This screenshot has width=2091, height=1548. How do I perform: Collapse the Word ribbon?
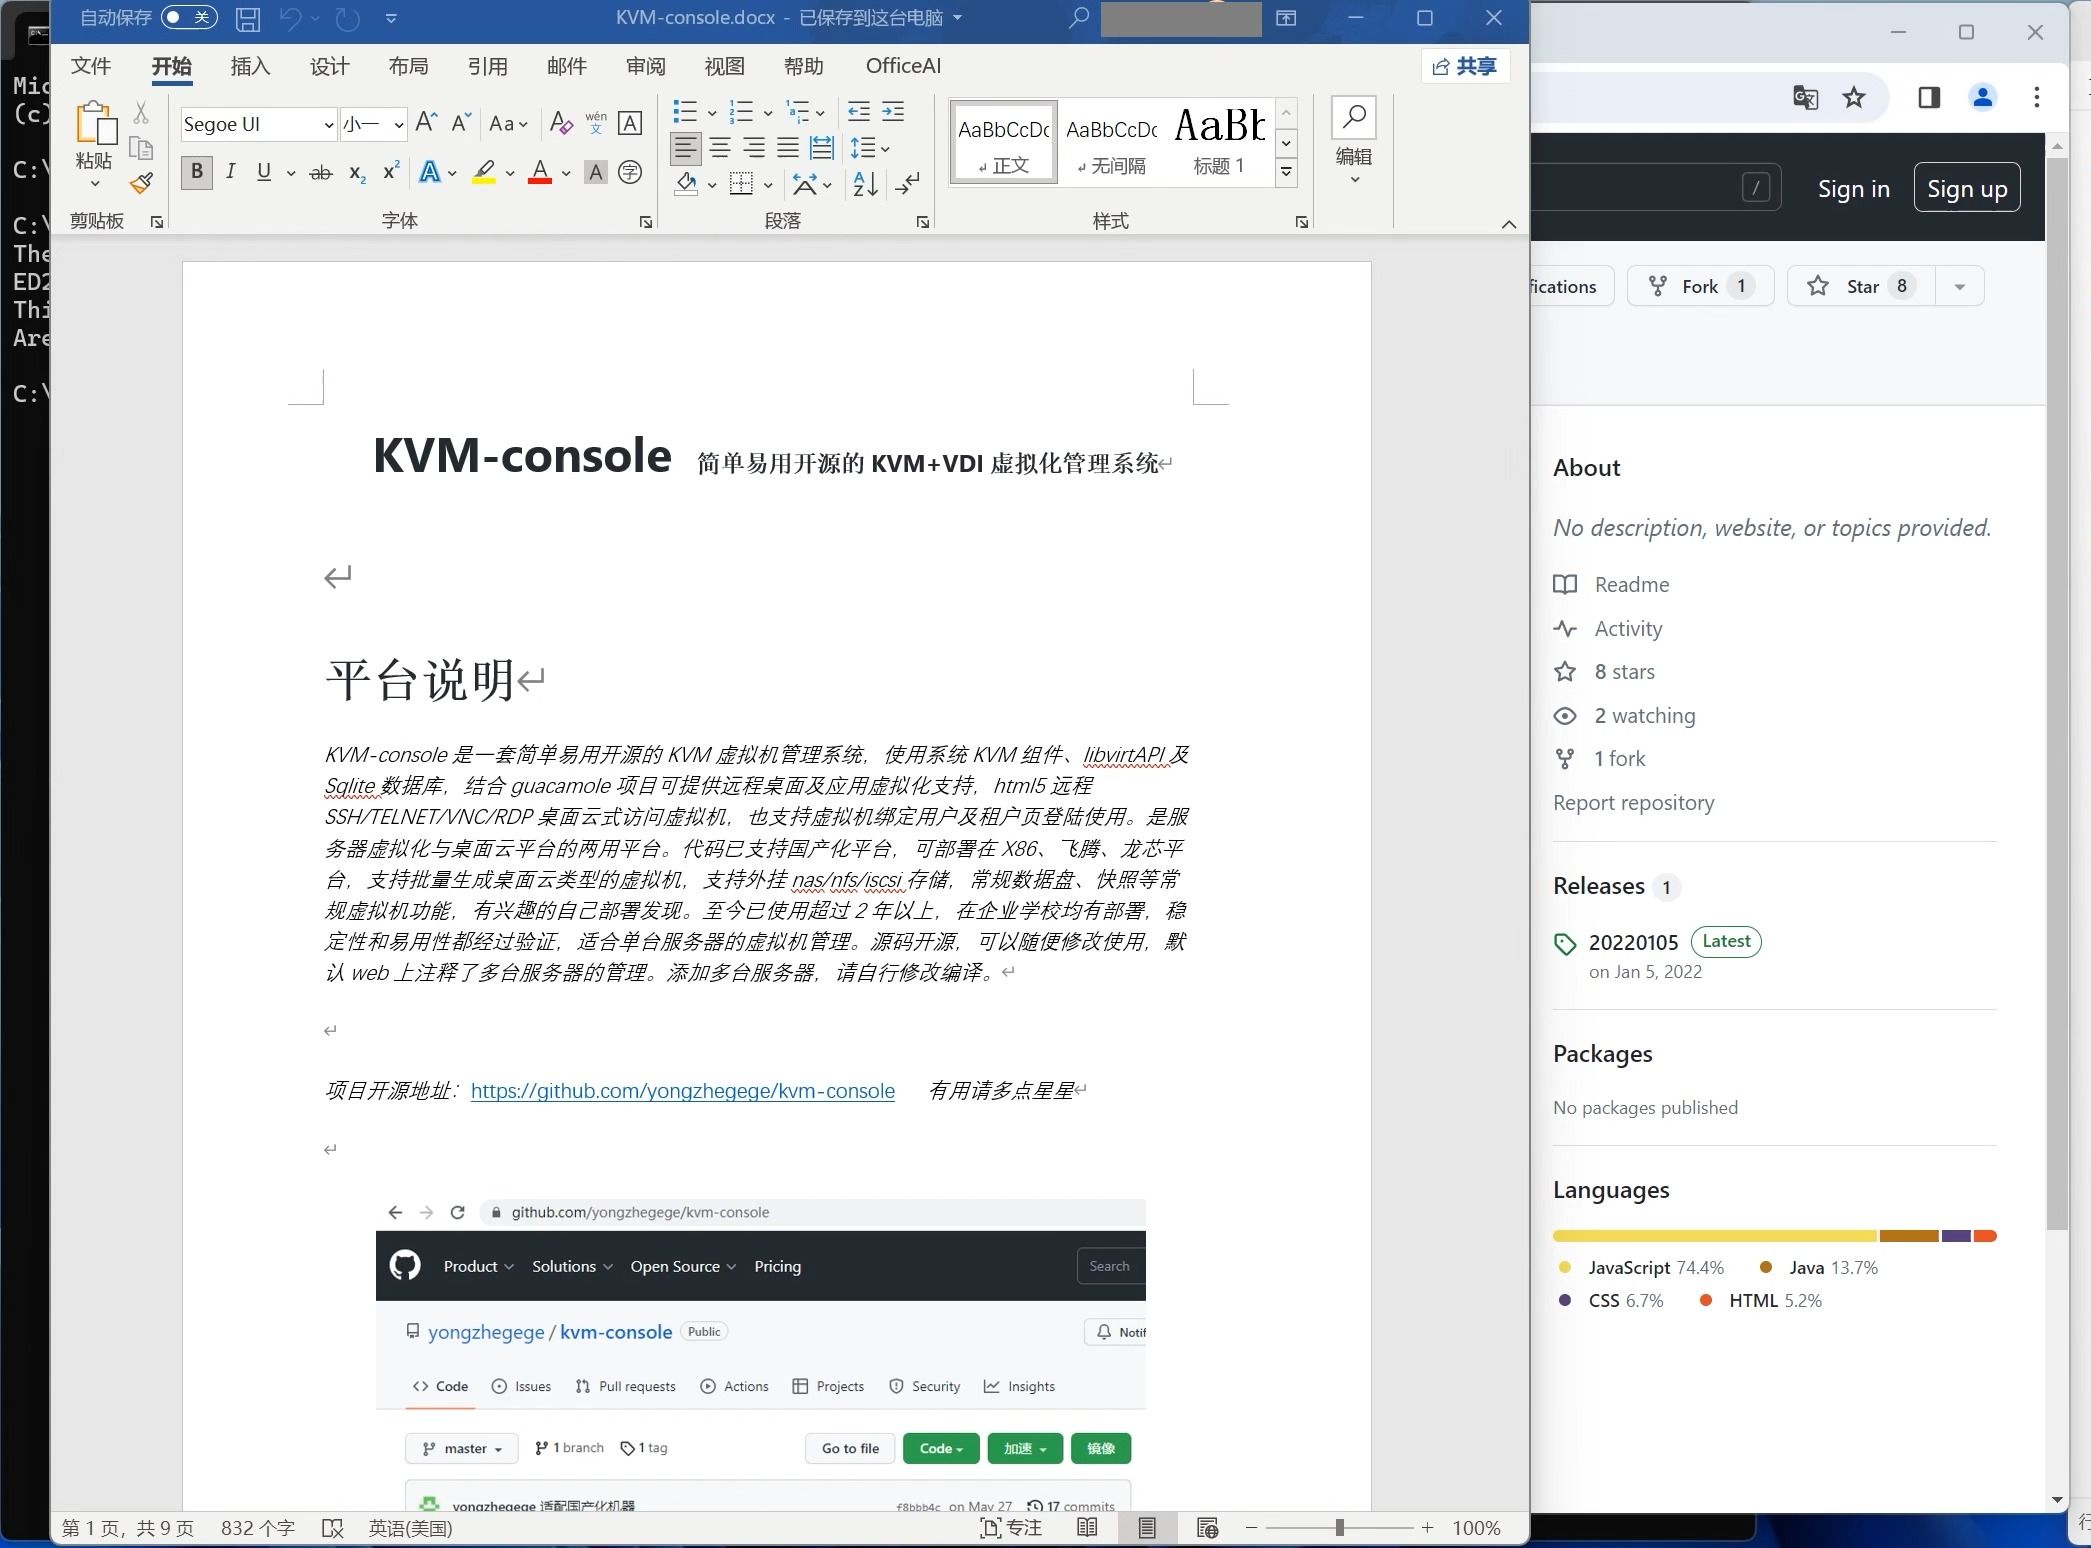[x=1509, y=224]
